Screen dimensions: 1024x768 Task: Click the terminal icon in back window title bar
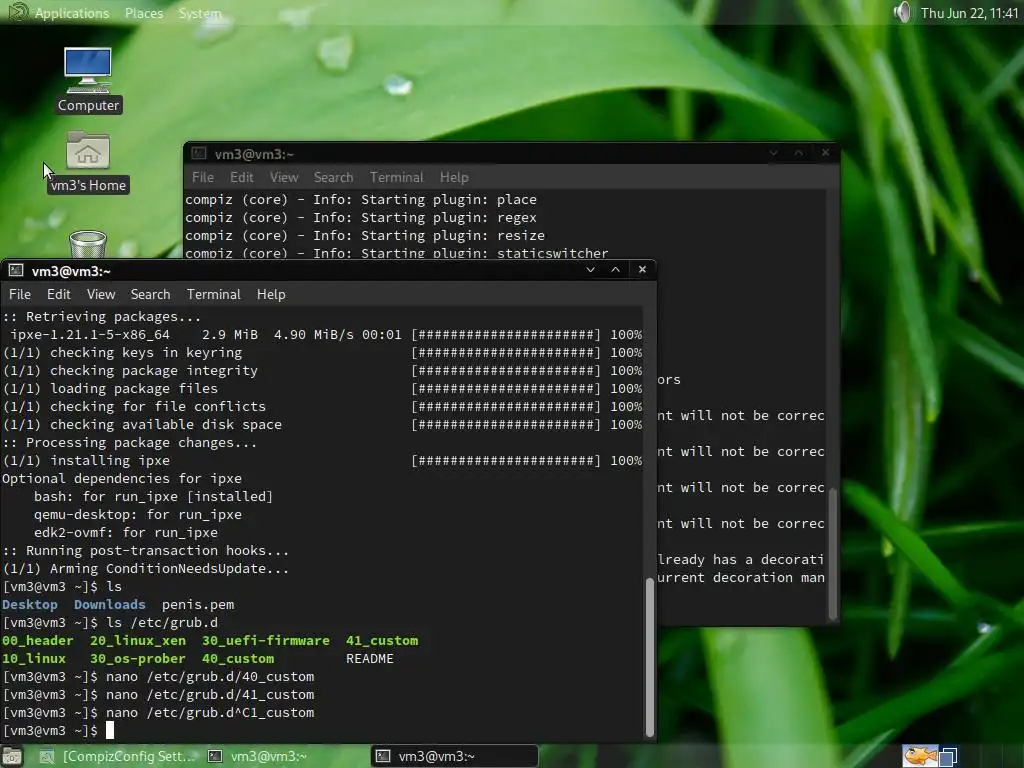pyautogui.click(x=199, y=153)
